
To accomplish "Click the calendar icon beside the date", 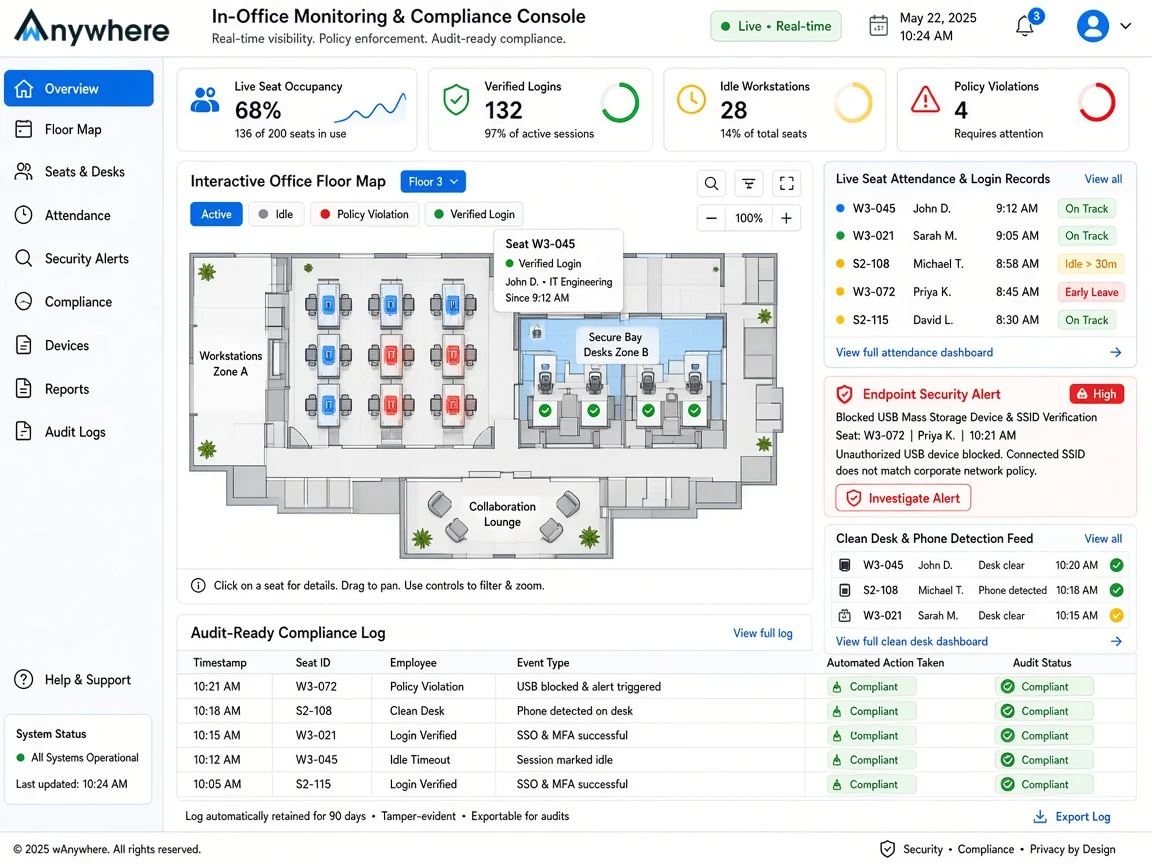I will 878,26.
